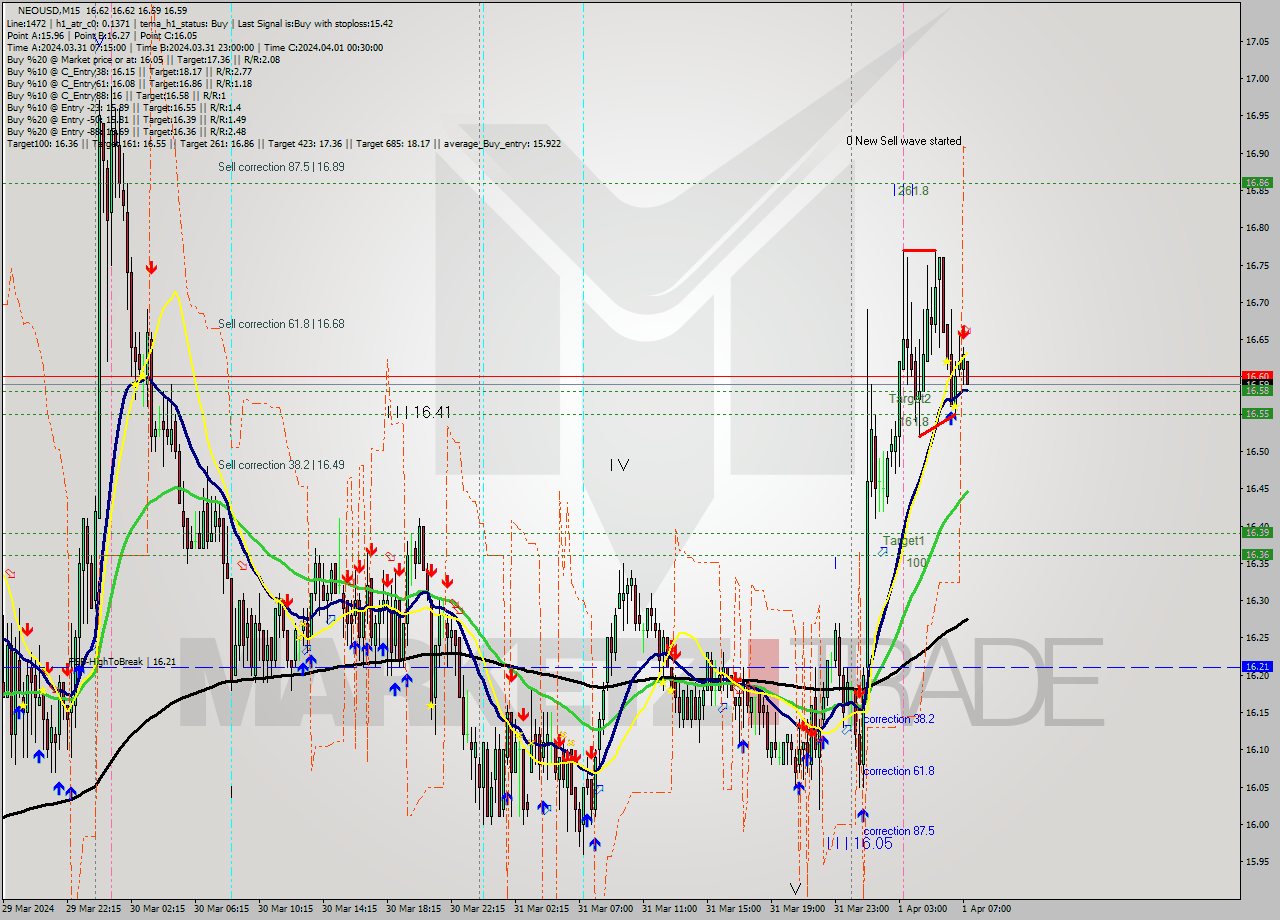Select the '0 New Sell wave started' label

tap(903, 141)
